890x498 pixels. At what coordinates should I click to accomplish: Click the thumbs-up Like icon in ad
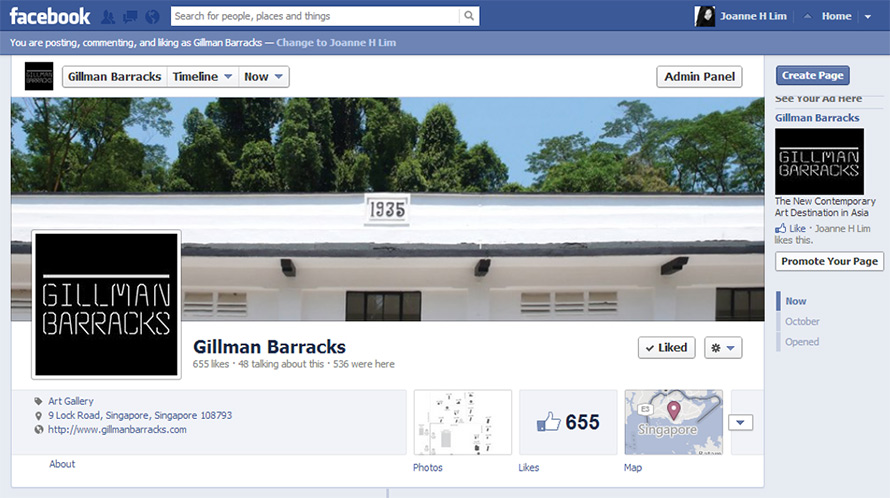pyautogui.click(x=781, y=228)
